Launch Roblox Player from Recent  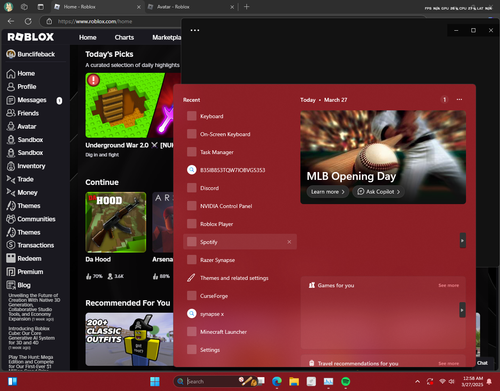point(240,224)
